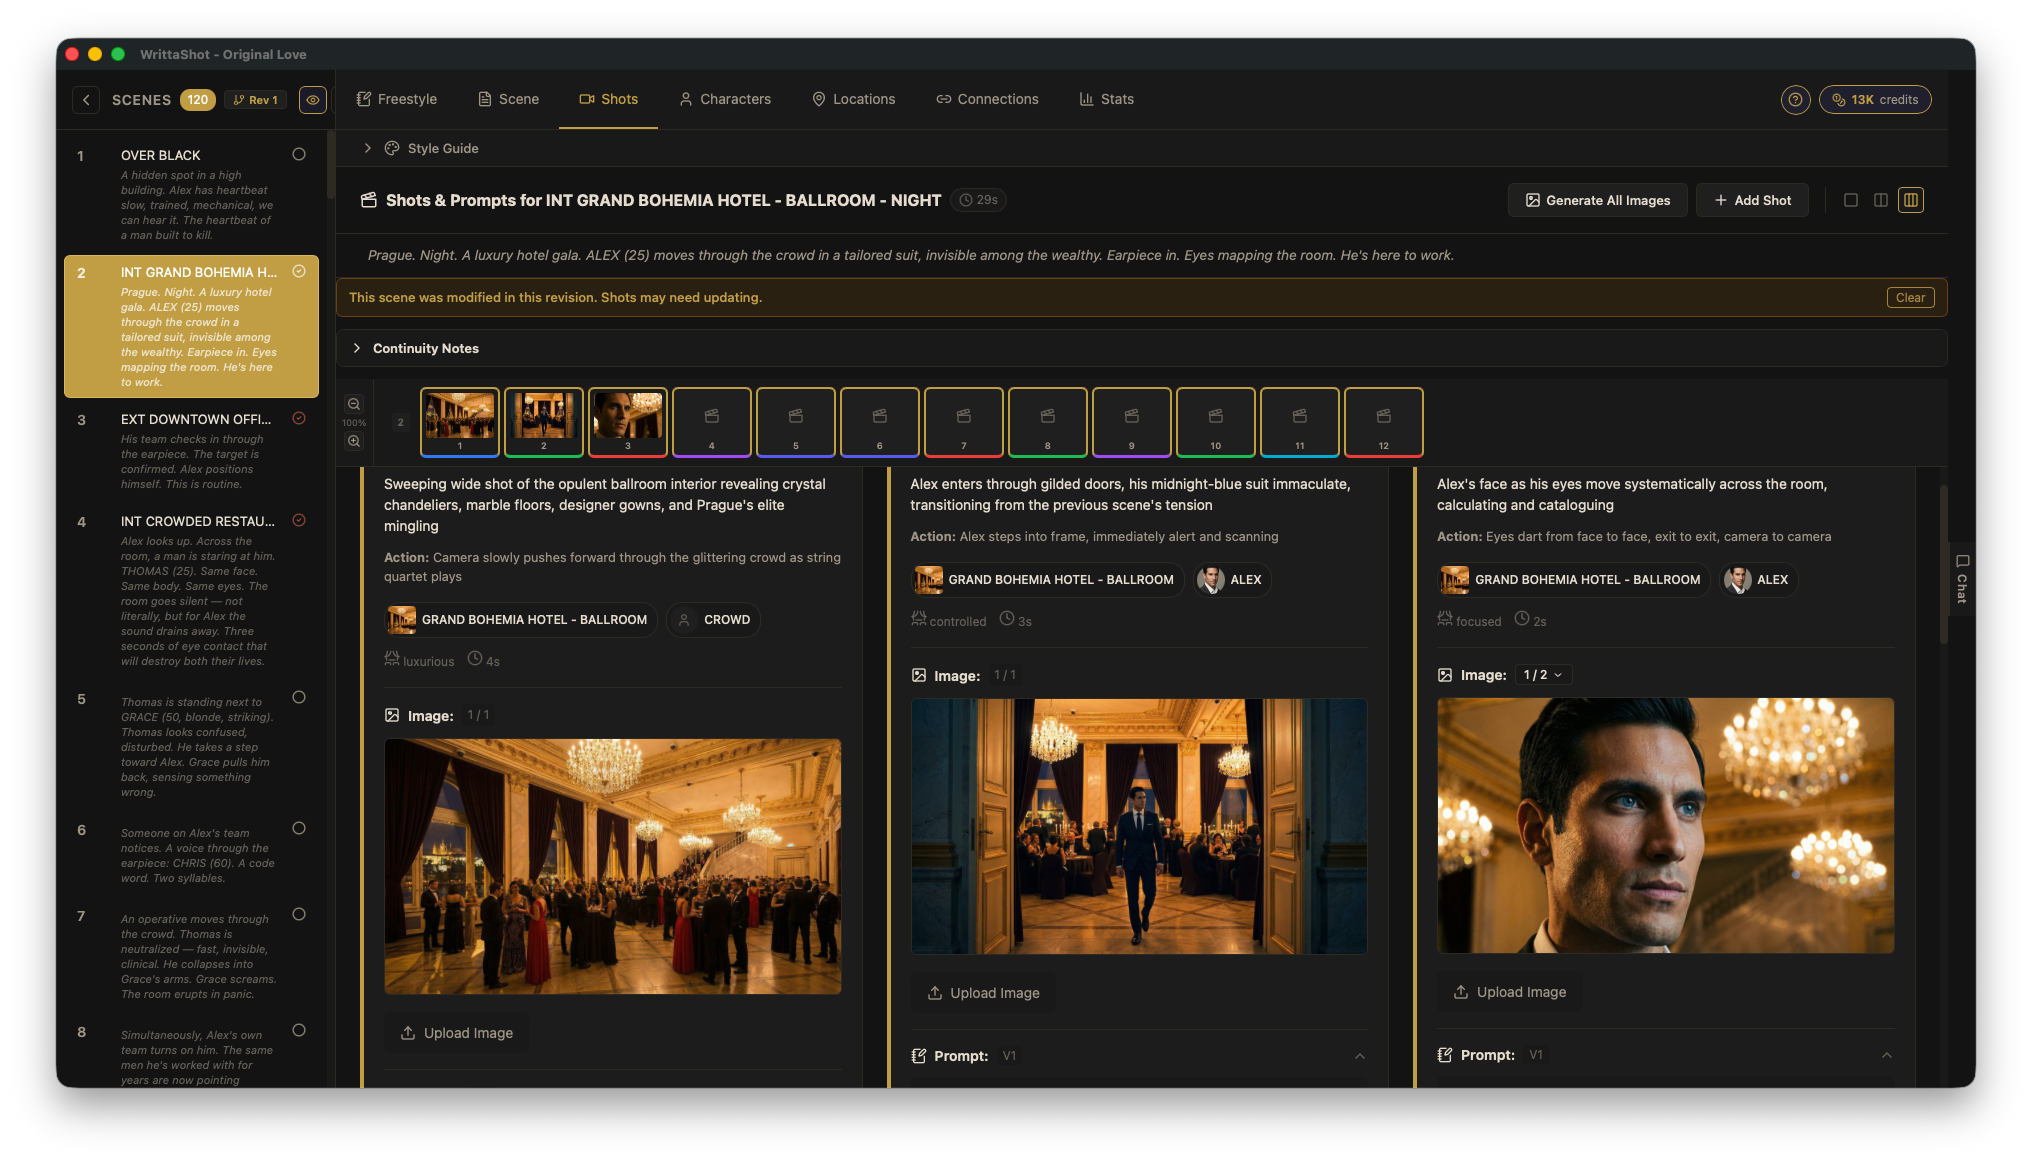Switch to the three-column layout view icon
This screenshot has height=1162, width=2032.
pyautogui.click(x=1911, y=200)
